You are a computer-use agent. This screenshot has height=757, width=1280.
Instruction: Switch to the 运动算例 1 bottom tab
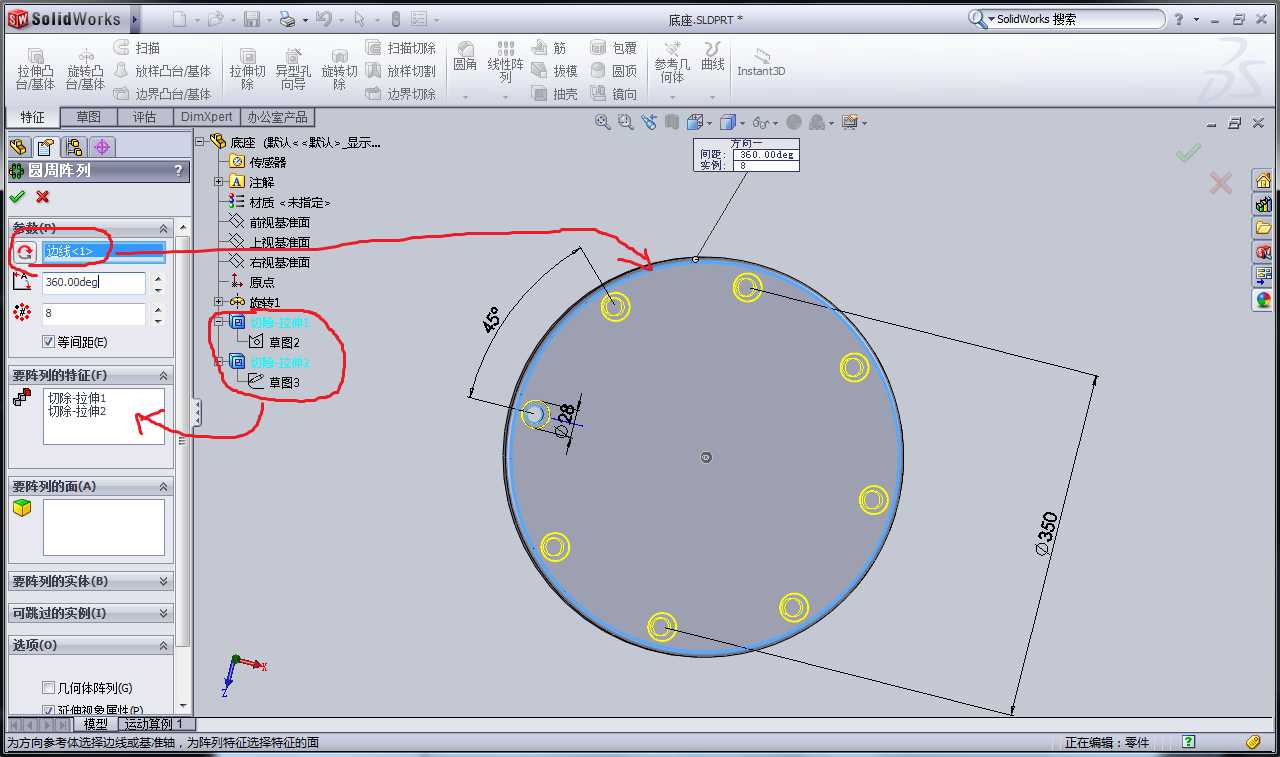158,724
